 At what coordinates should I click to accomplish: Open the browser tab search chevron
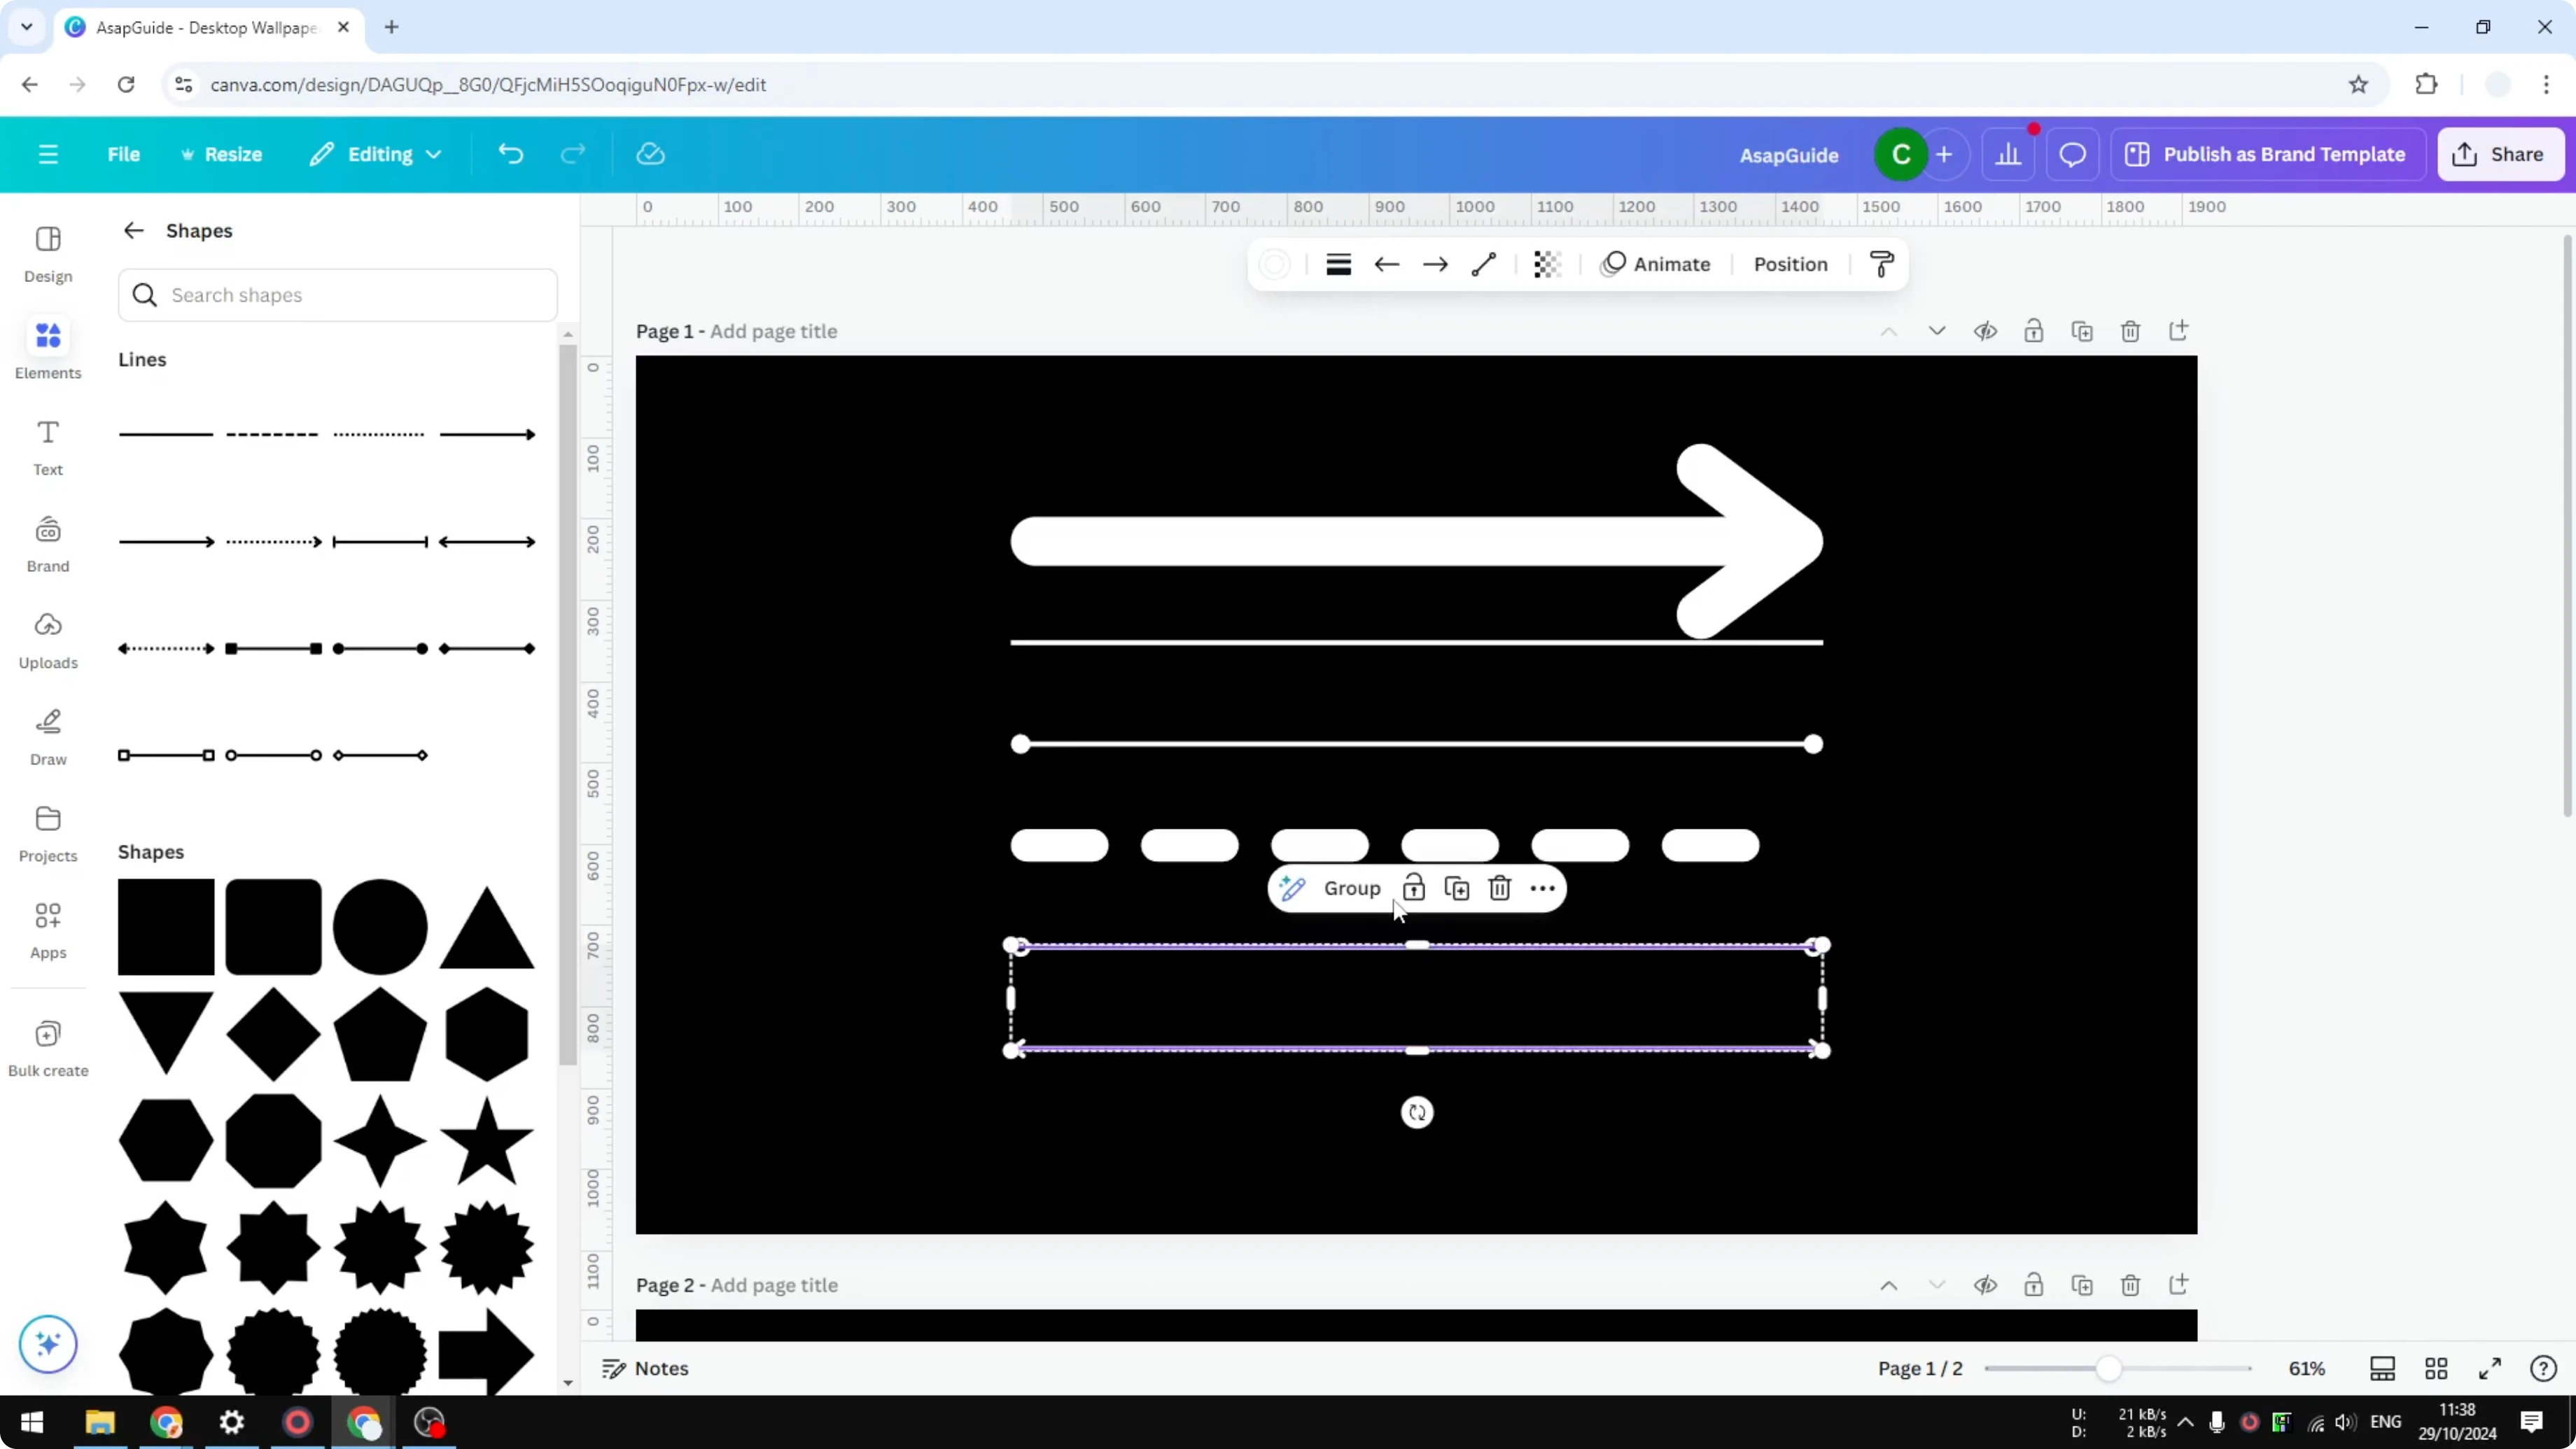tap(27, 27)
